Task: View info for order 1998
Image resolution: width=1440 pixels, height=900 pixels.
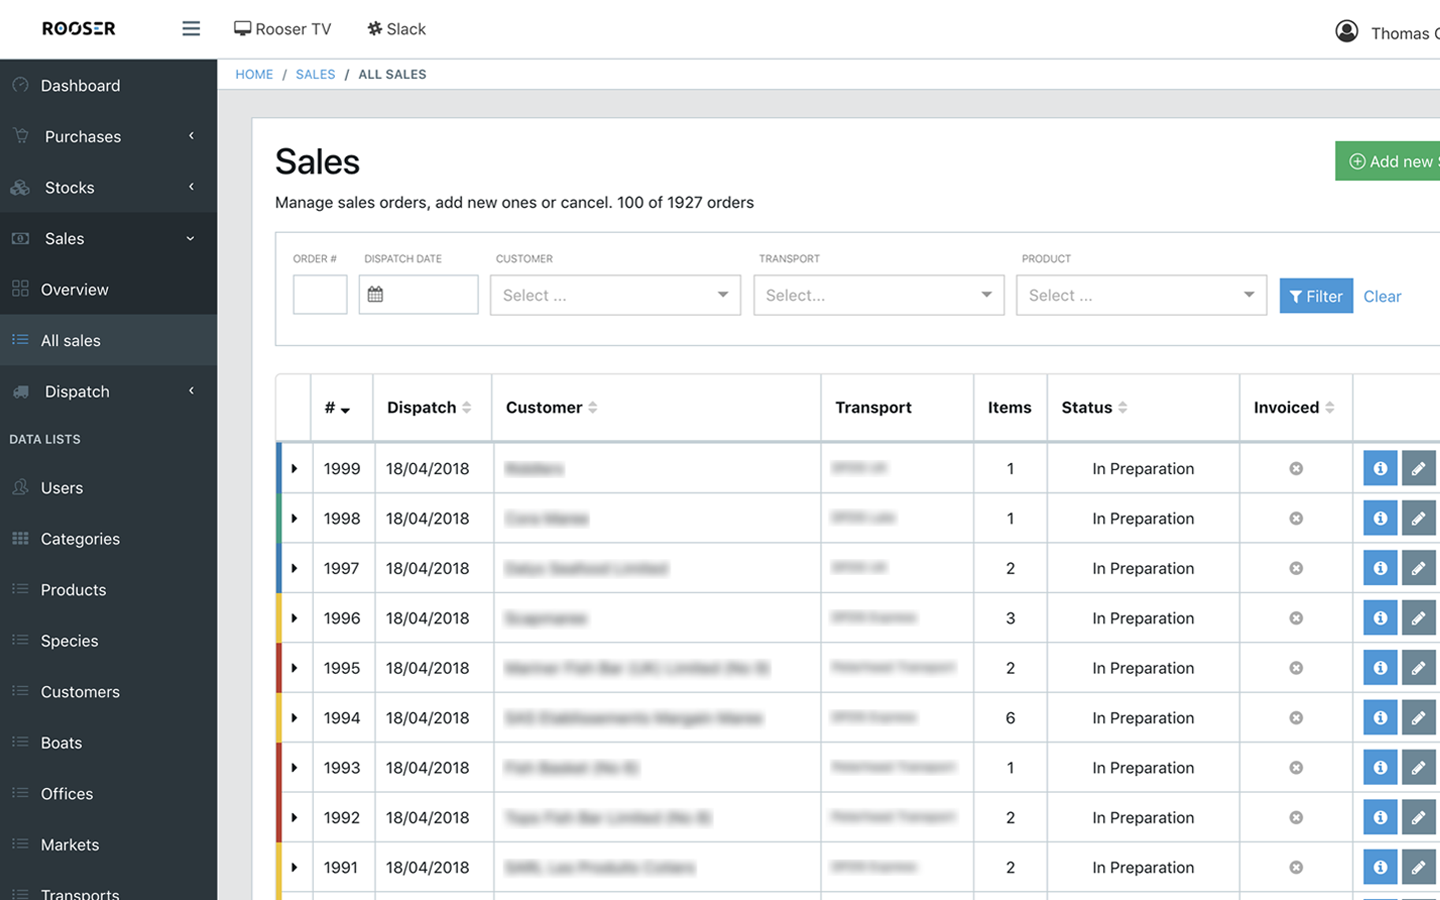Action: click(1380, 518)
